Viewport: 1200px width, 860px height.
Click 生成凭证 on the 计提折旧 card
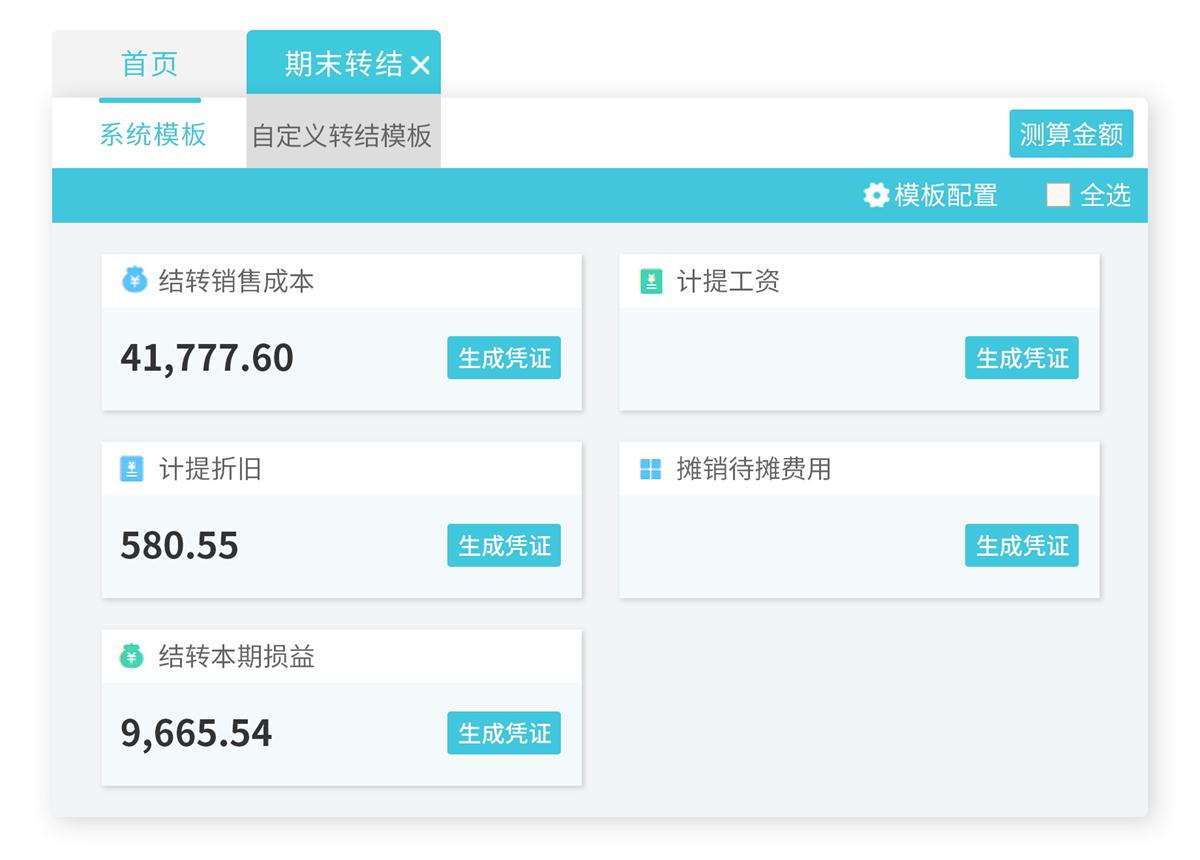click(x=504, y=546)
